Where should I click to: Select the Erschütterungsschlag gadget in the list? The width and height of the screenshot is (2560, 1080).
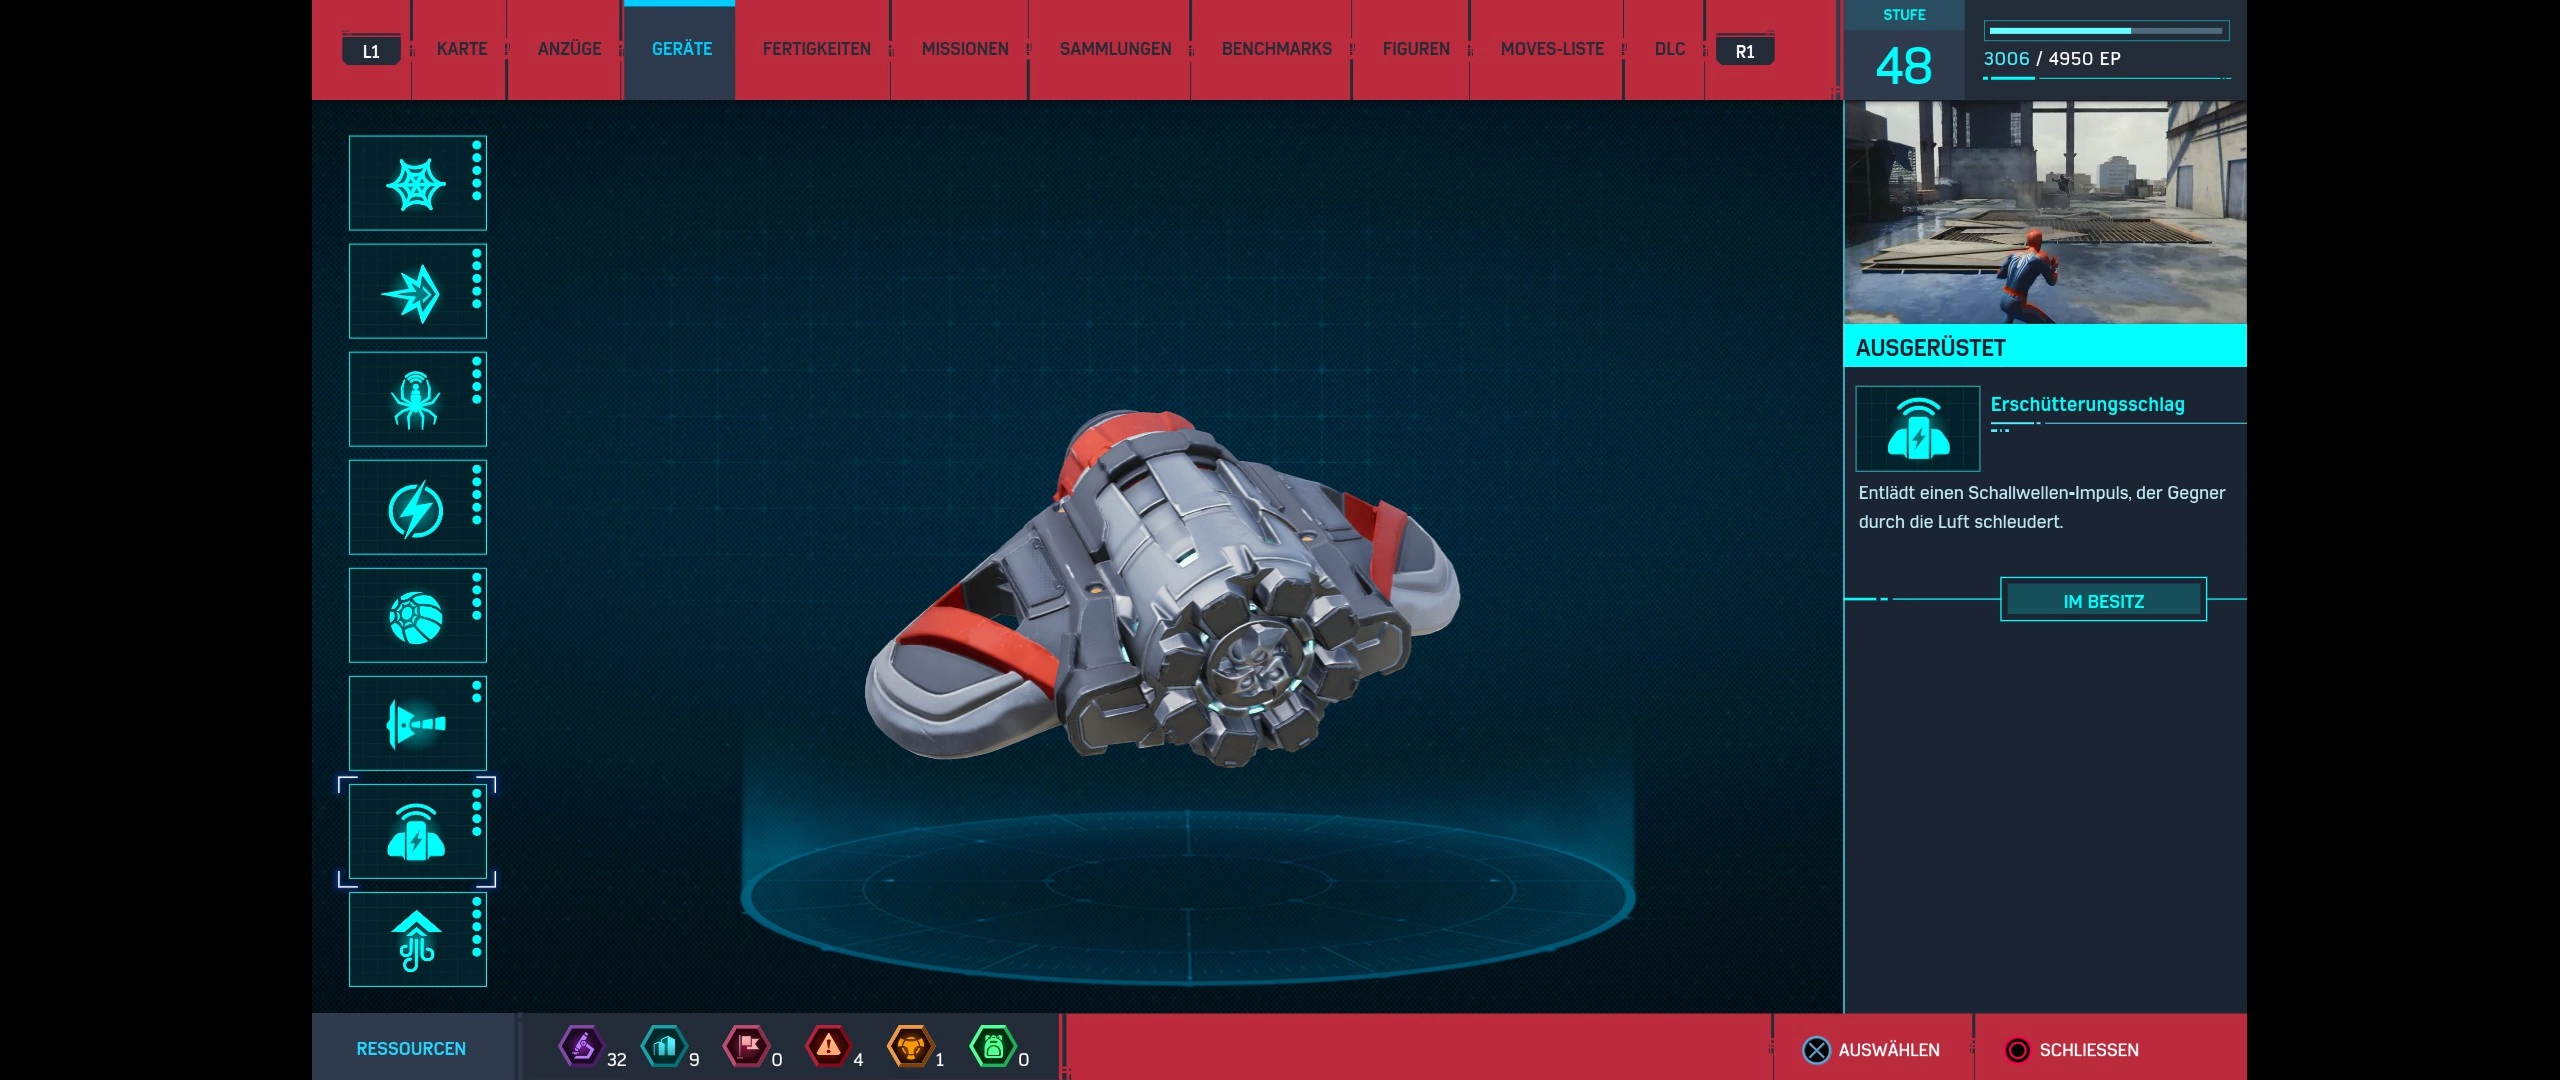pos(417,831)
